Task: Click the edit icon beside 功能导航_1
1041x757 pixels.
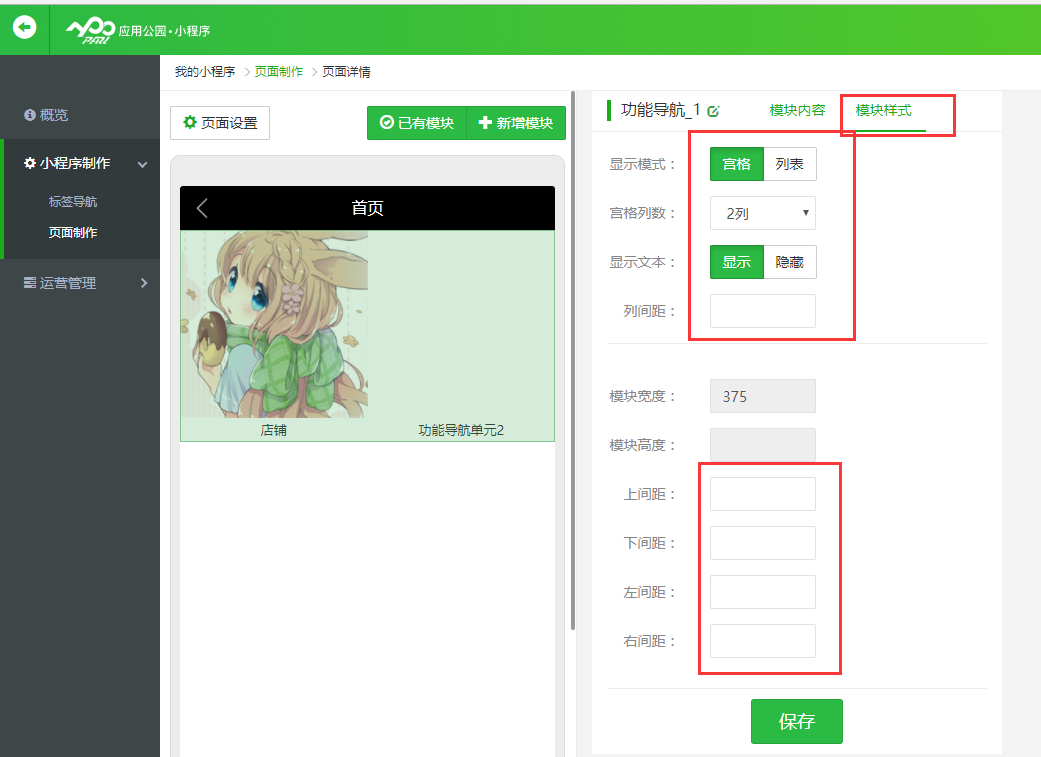Action: (x=713, y=111)
